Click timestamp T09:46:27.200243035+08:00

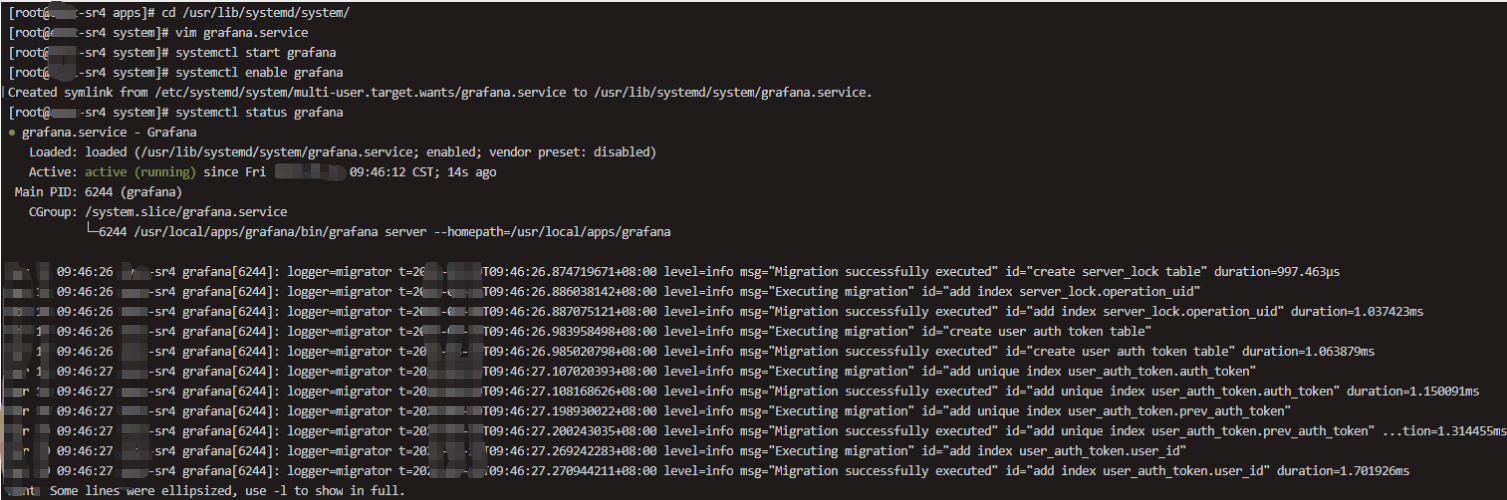pos(569,432)
